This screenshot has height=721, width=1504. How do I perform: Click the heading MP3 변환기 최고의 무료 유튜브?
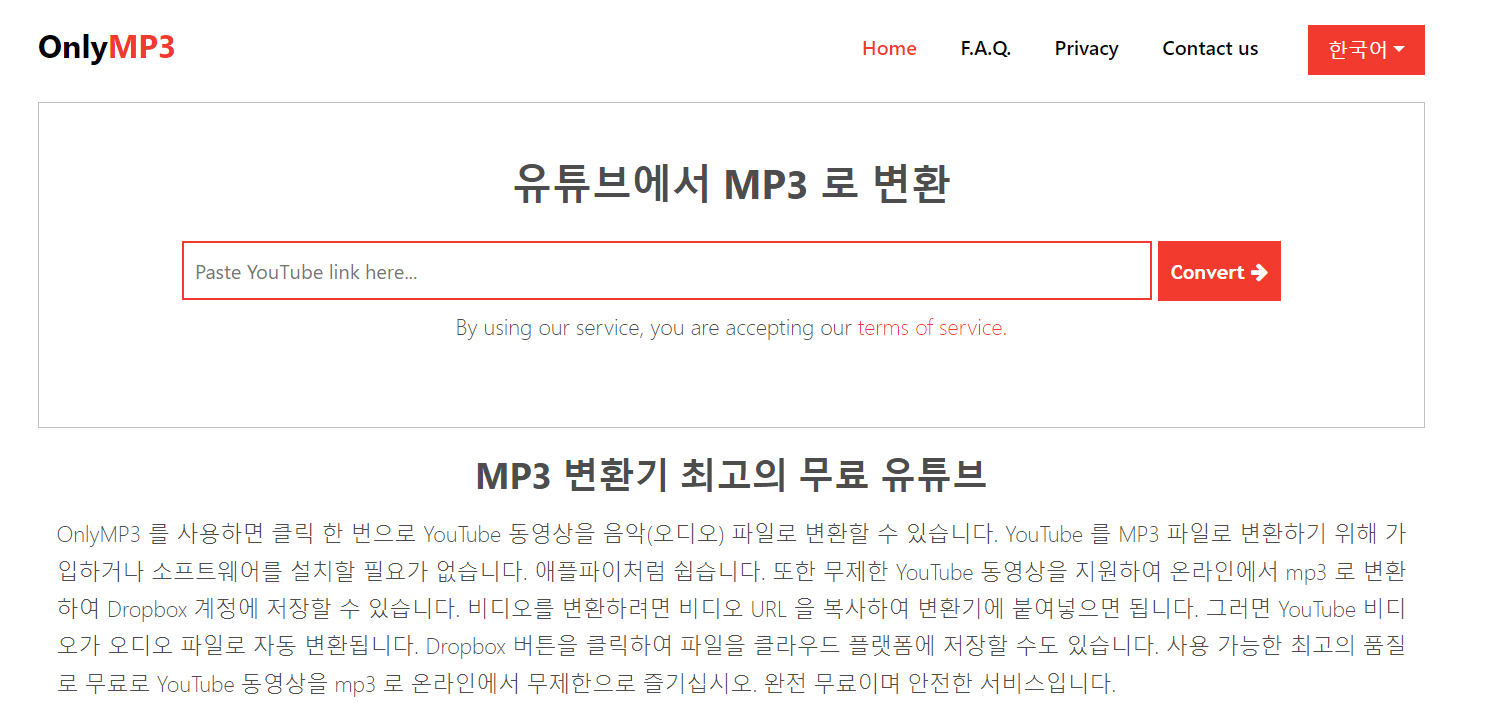pyautogui.click(x=731, y=475)
